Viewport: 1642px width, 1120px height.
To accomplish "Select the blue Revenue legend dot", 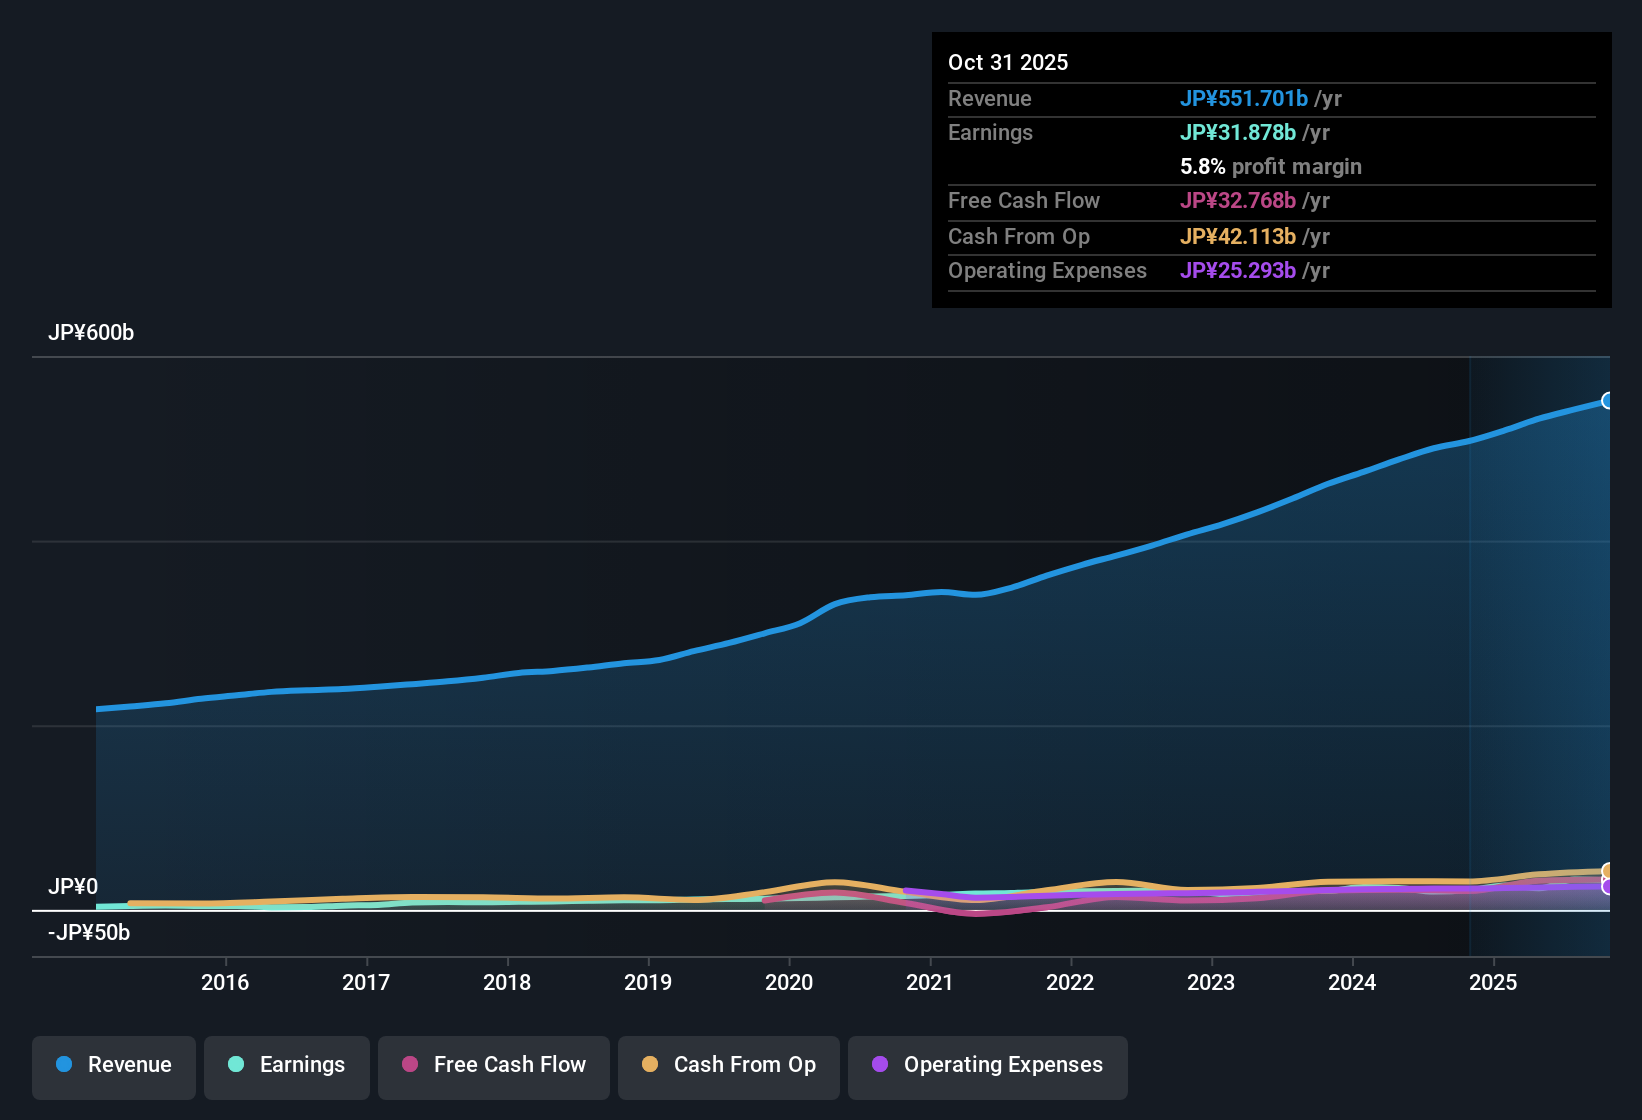I will click(63, 1065).
